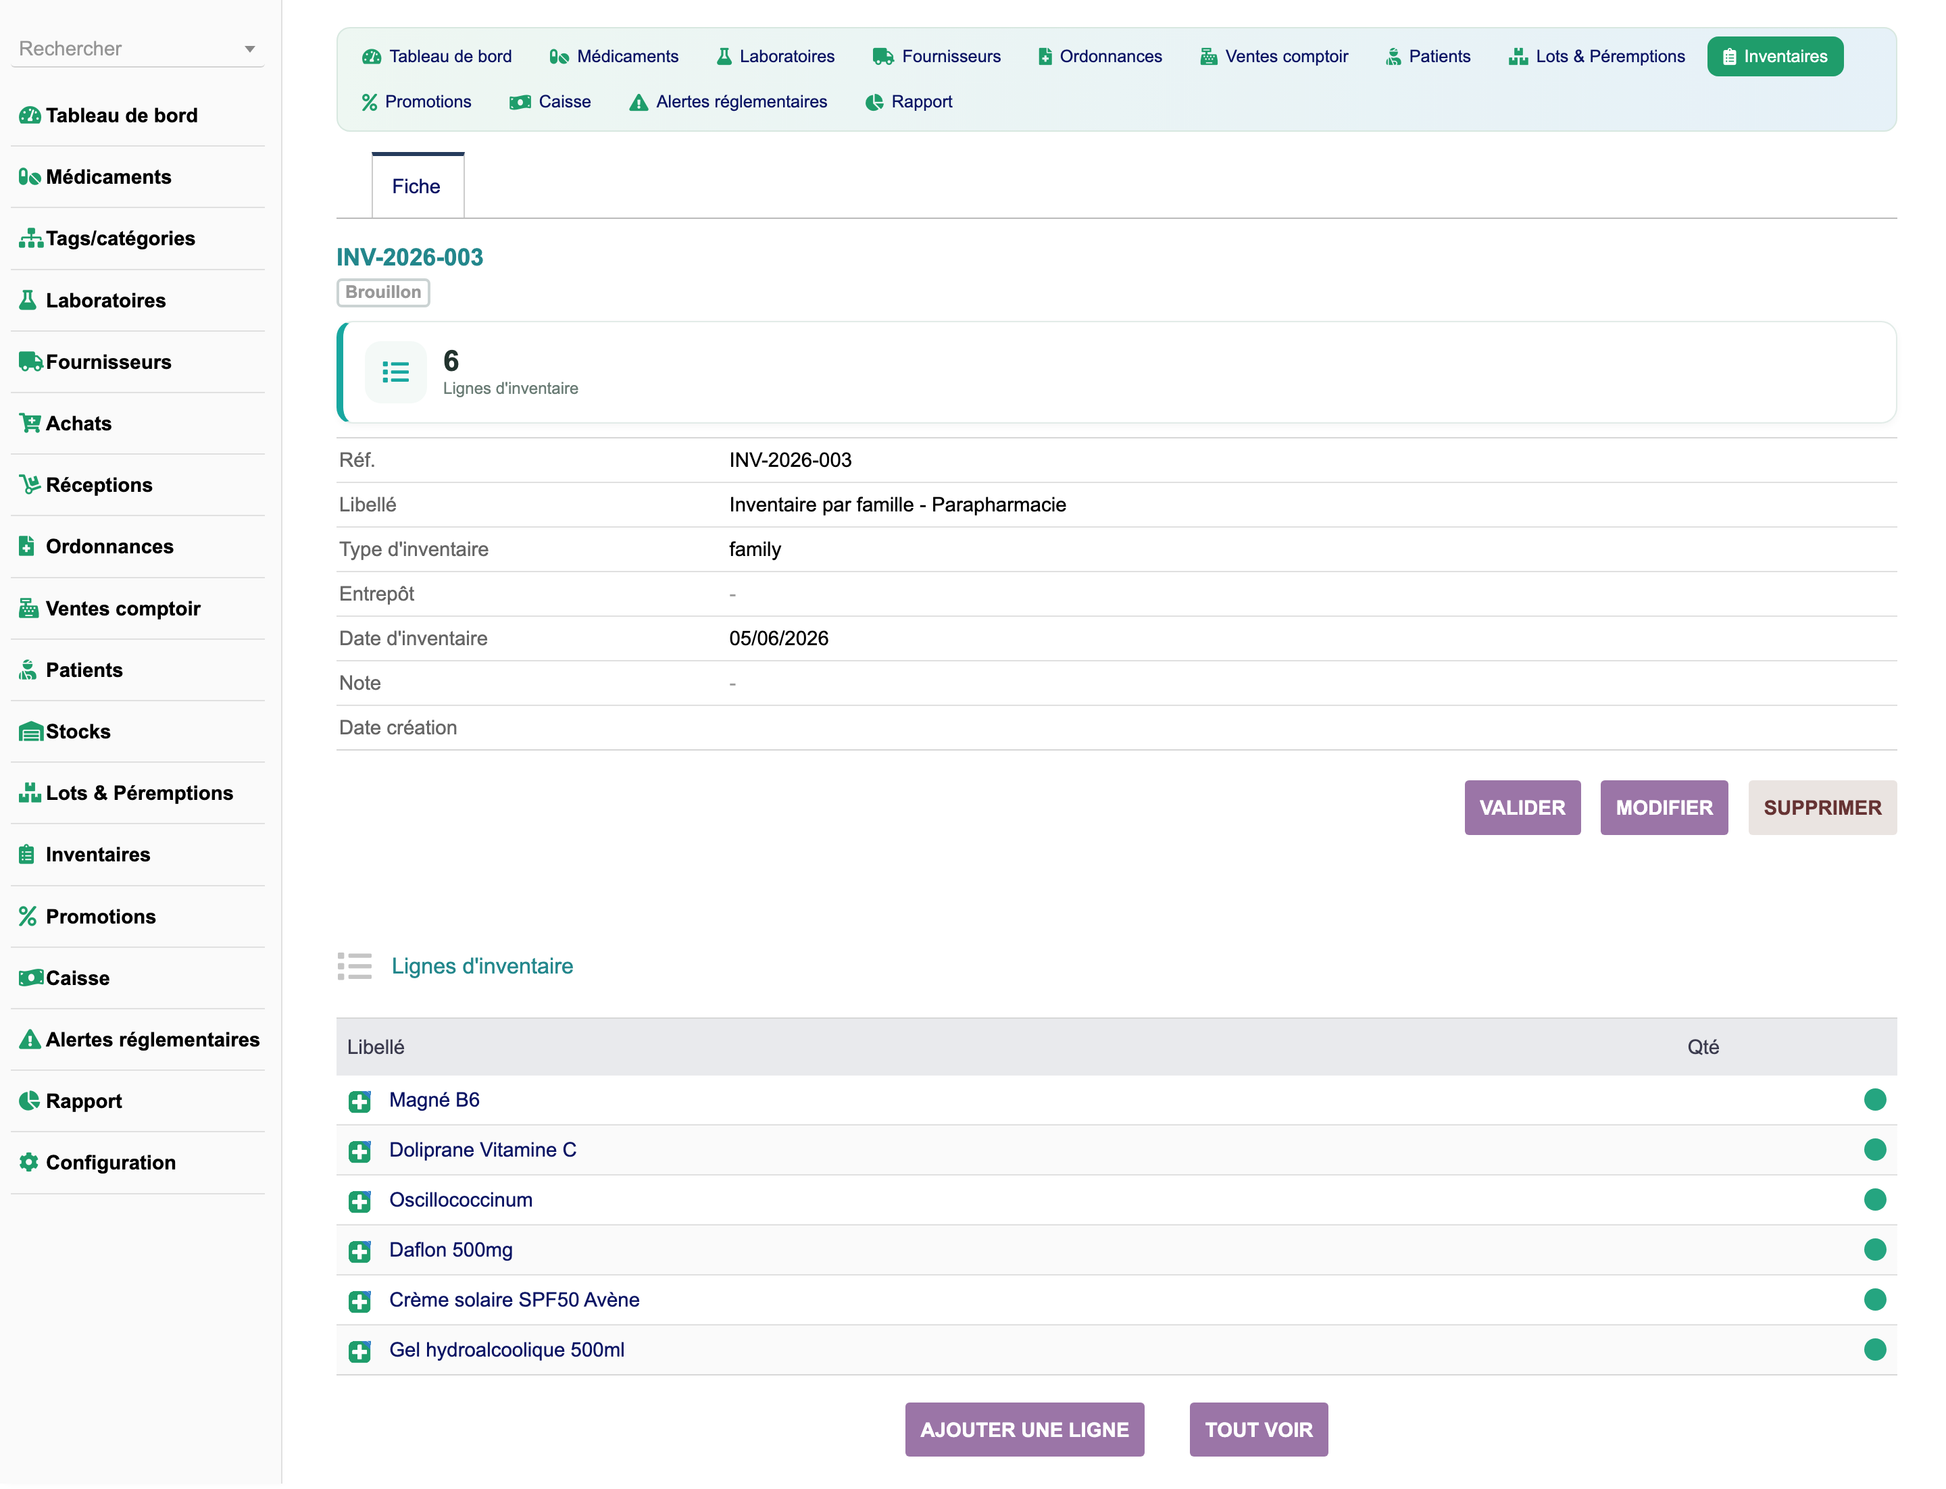Click the Achats shopping cart icon
This screenshot has width=1946, height=1489.
(30, 423)
